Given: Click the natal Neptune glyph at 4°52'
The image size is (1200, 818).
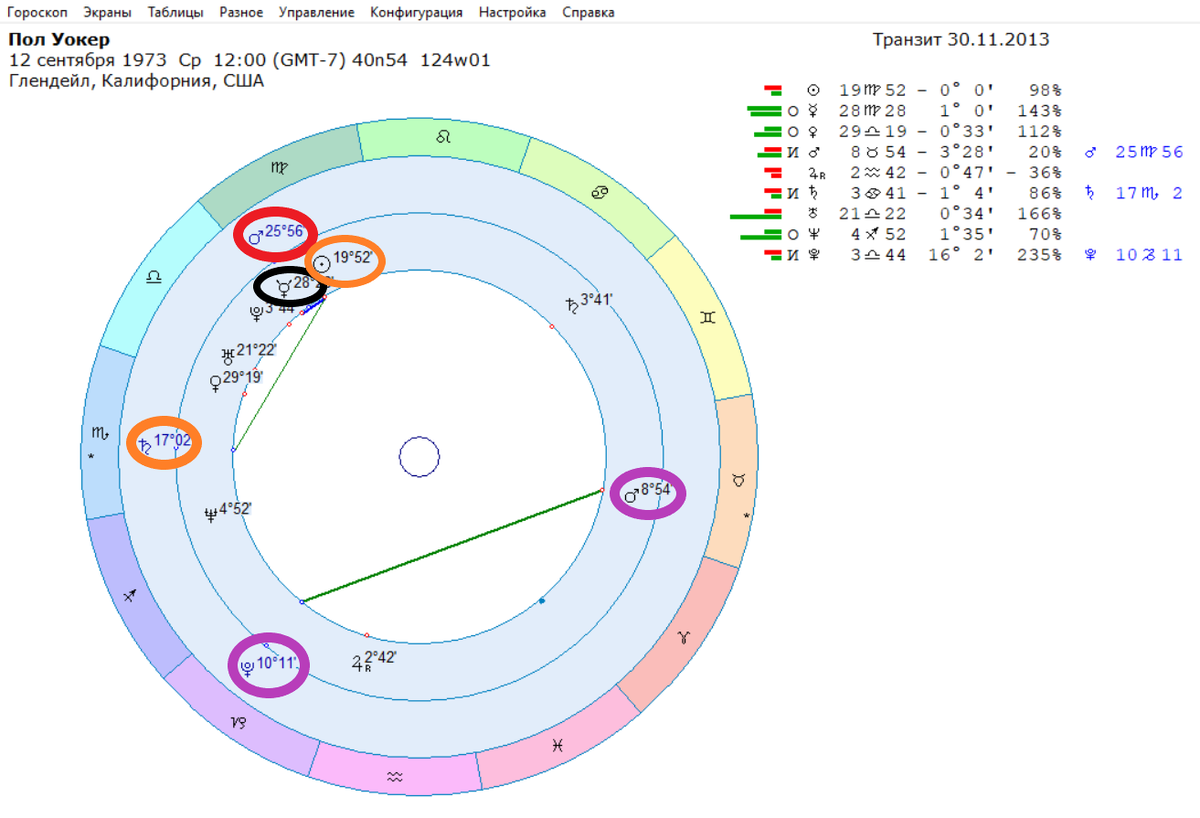Looking at the screenshot, I should point(211,514).
